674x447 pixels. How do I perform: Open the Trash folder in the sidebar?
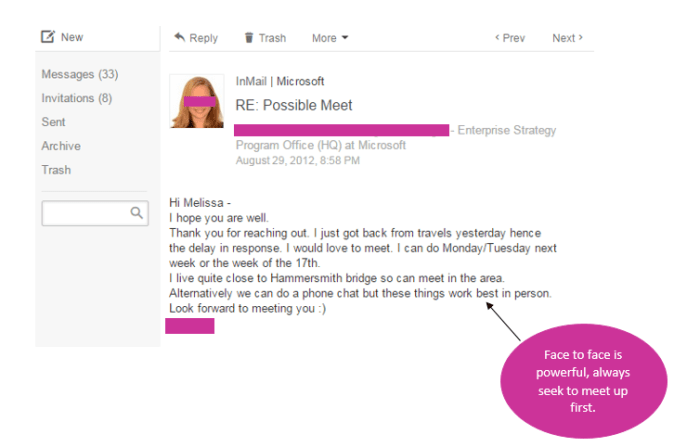(56, 170)
